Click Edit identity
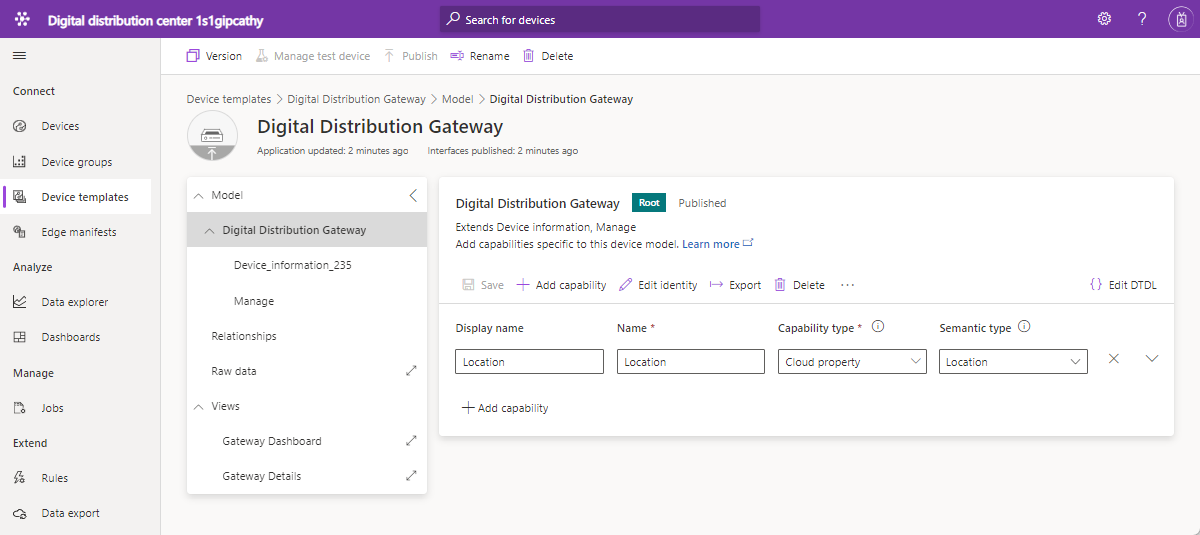 [658, 285]
